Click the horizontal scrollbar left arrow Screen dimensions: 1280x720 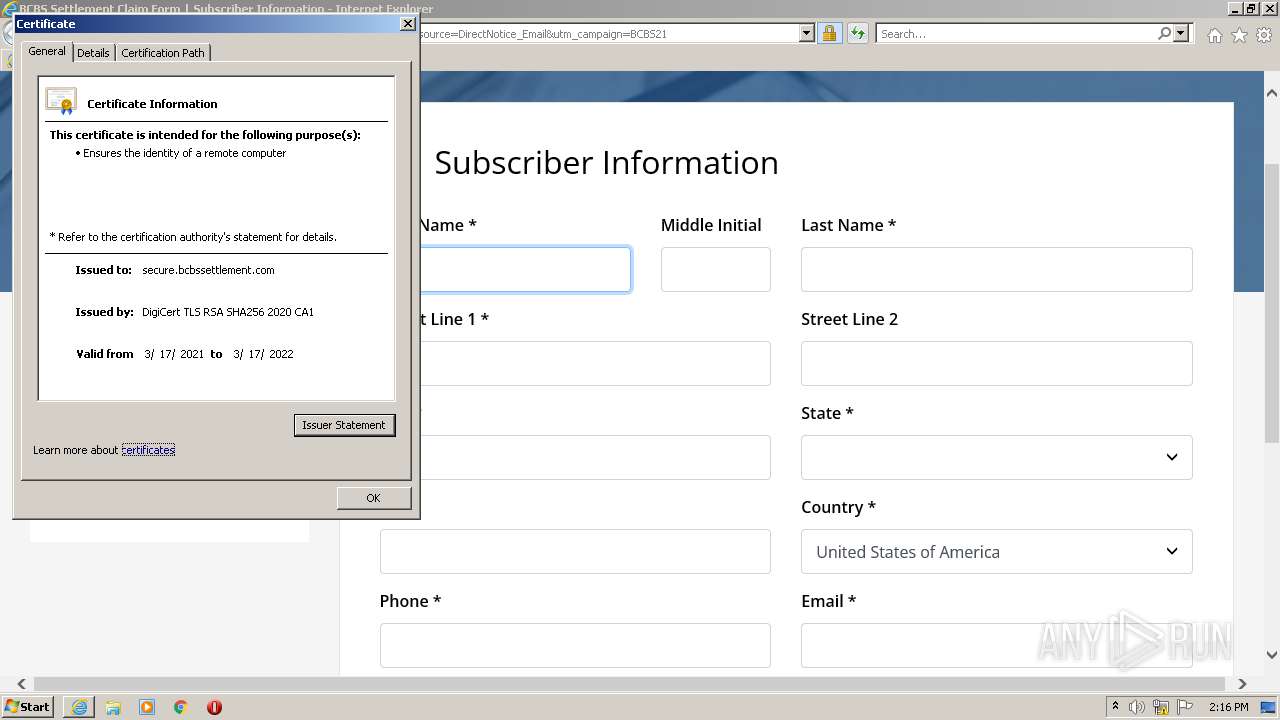click(20, 684)
